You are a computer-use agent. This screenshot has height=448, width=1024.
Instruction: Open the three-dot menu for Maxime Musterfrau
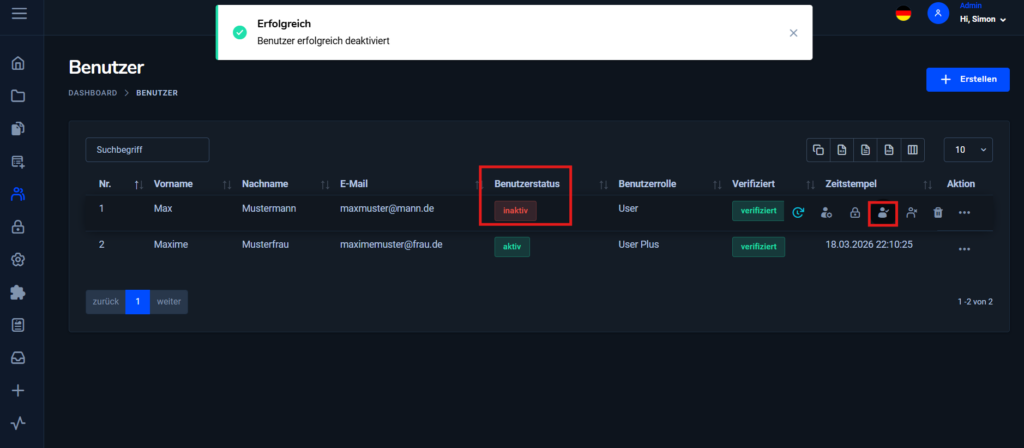tap(965, 249)
